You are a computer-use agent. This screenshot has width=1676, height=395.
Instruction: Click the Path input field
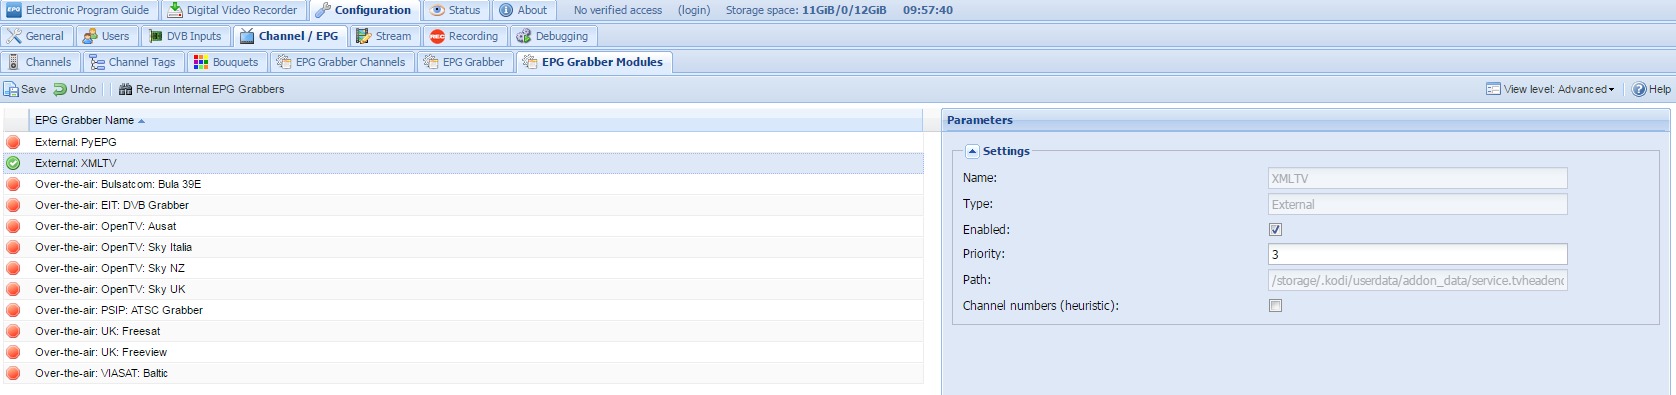pos(1417,280)
